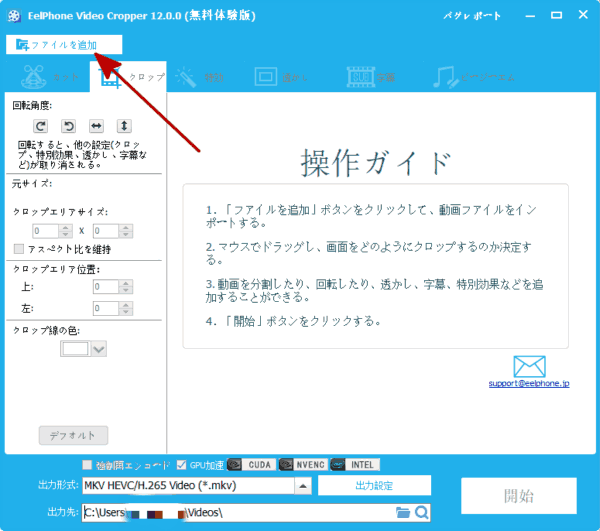Viewport: 600px width, 531px height.
Task: Decrease crop area width with down arrow
Action: click(x=65, y=235)
